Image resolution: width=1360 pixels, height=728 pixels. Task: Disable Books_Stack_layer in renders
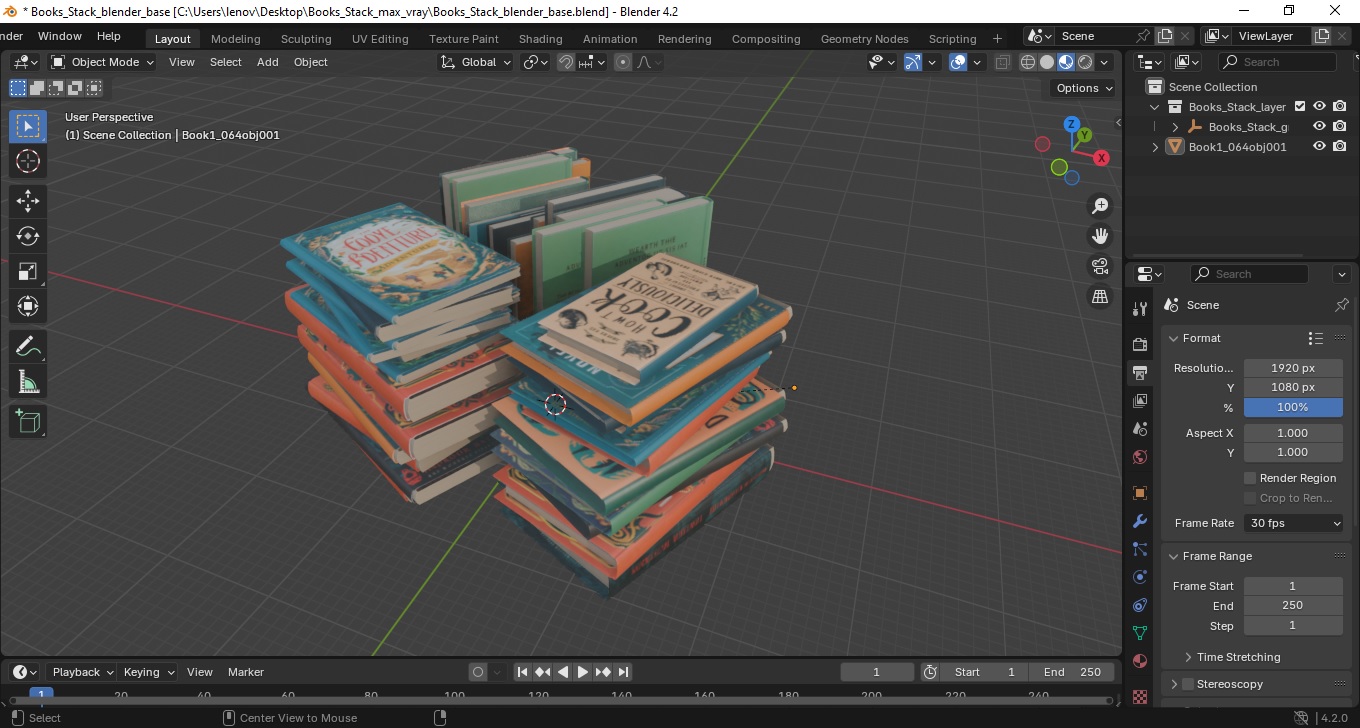coord(1340,106)
